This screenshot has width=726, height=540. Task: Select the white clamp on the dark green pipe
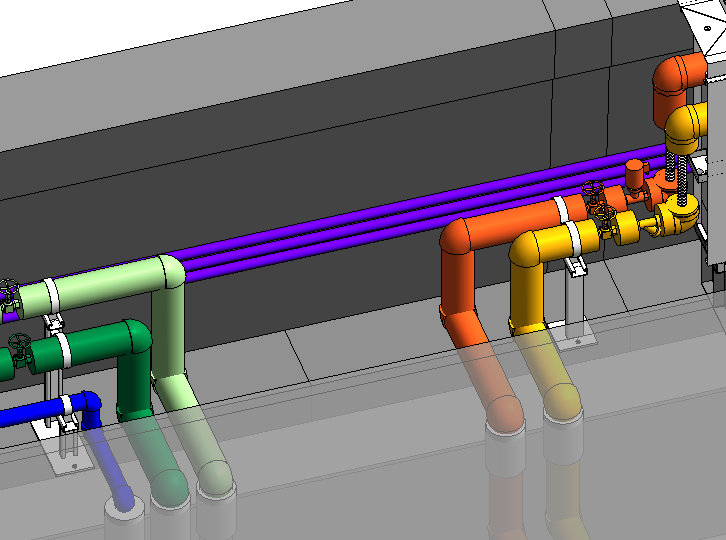point(63,349)
